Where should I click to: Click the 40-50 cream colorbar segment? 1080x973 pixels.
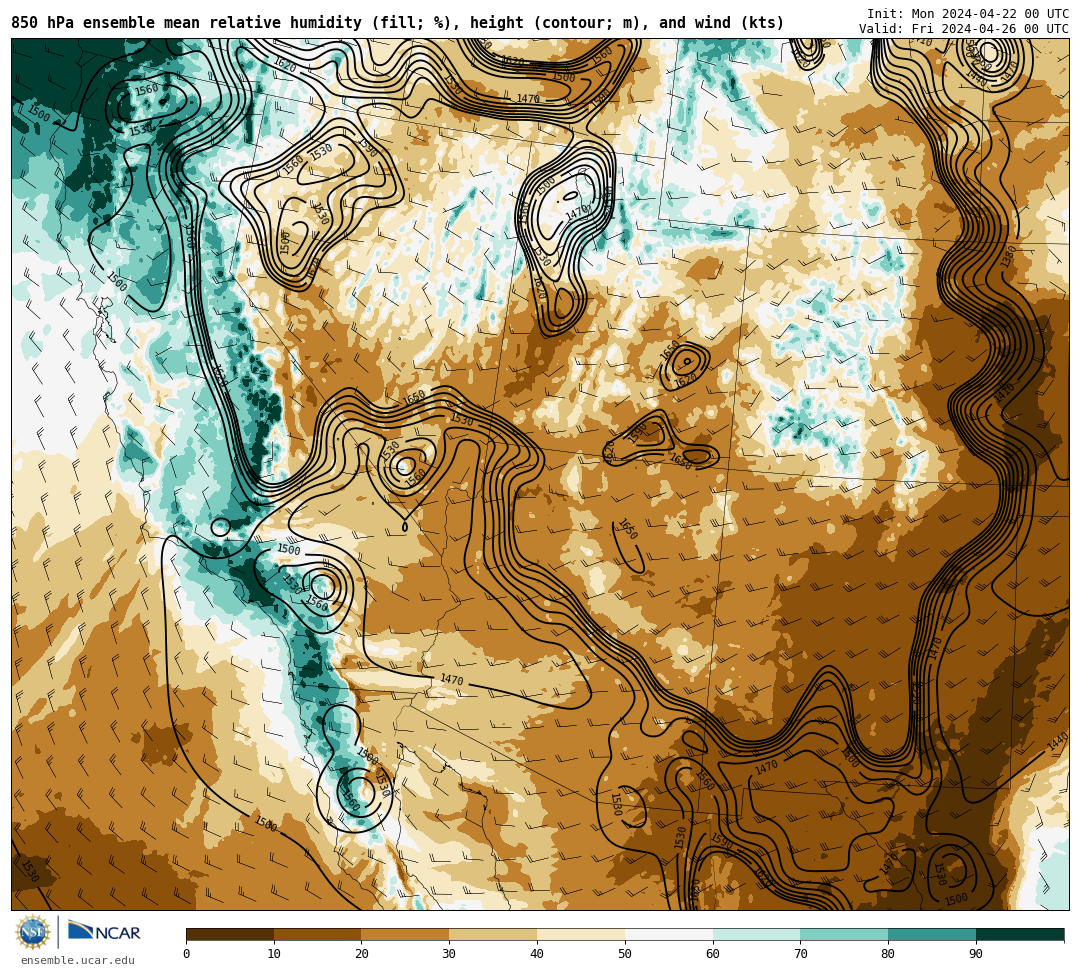coord(581,934)
